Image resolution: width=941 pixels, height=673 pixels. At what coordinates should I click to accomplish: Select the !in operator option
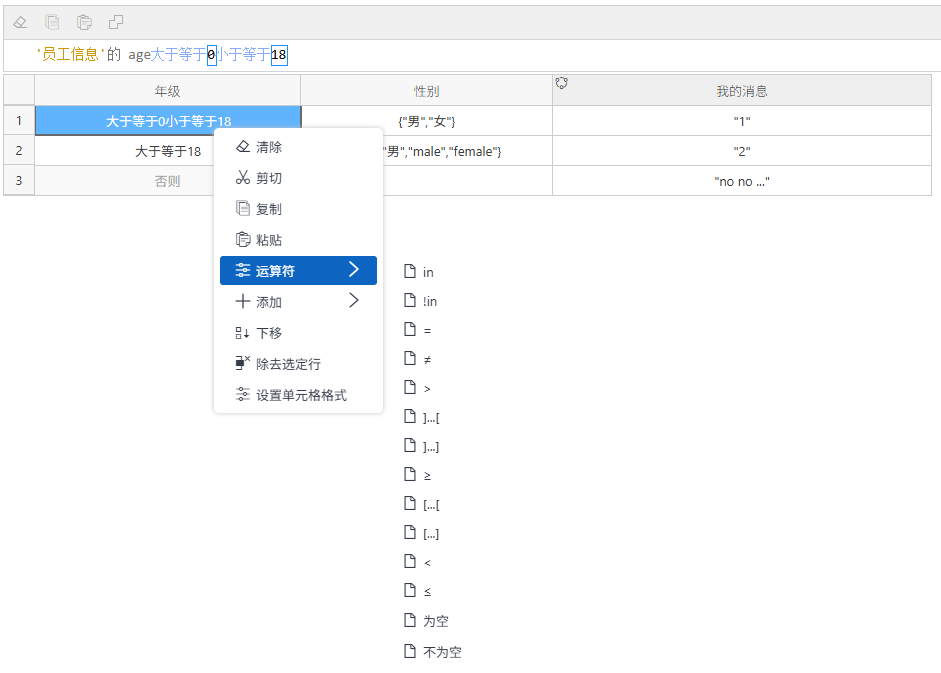pyautogui.click(x=429, y=301)
